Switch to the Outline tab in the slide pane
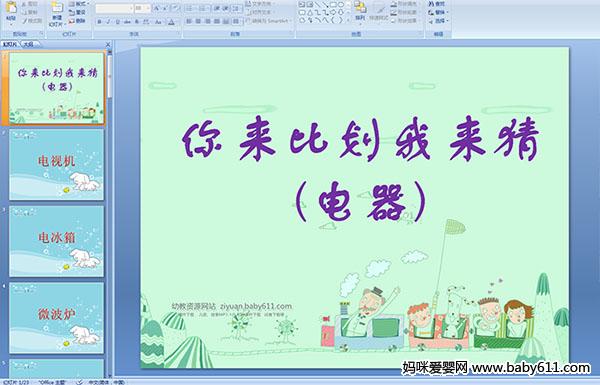This screenshot has width=600, height=385. click(29, 44)
